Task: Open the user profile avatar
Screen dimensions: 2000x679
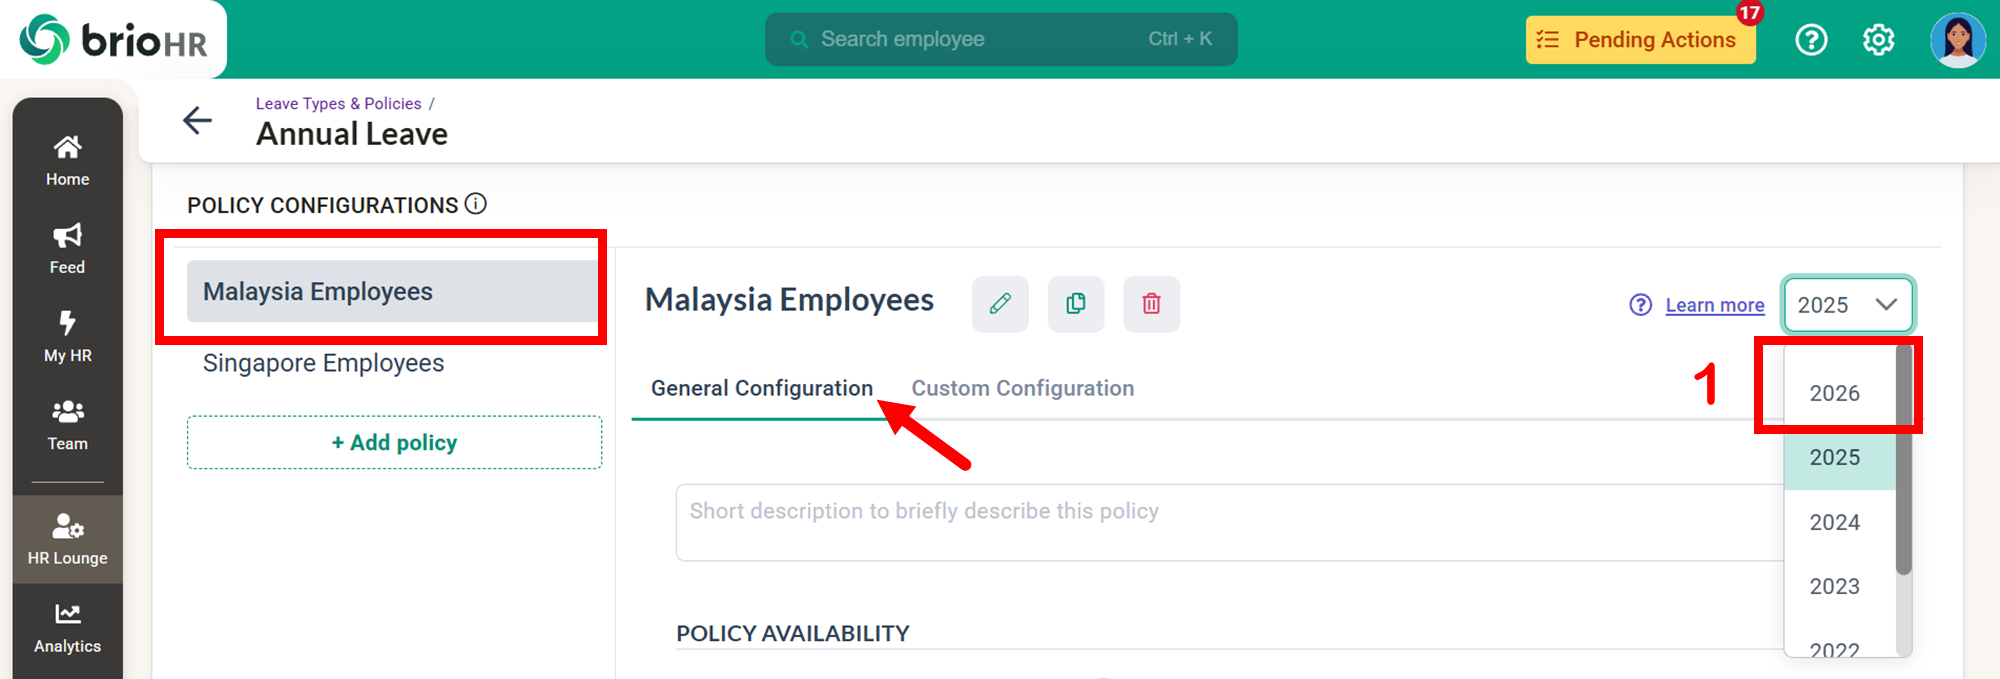Action: point(1957,40)
